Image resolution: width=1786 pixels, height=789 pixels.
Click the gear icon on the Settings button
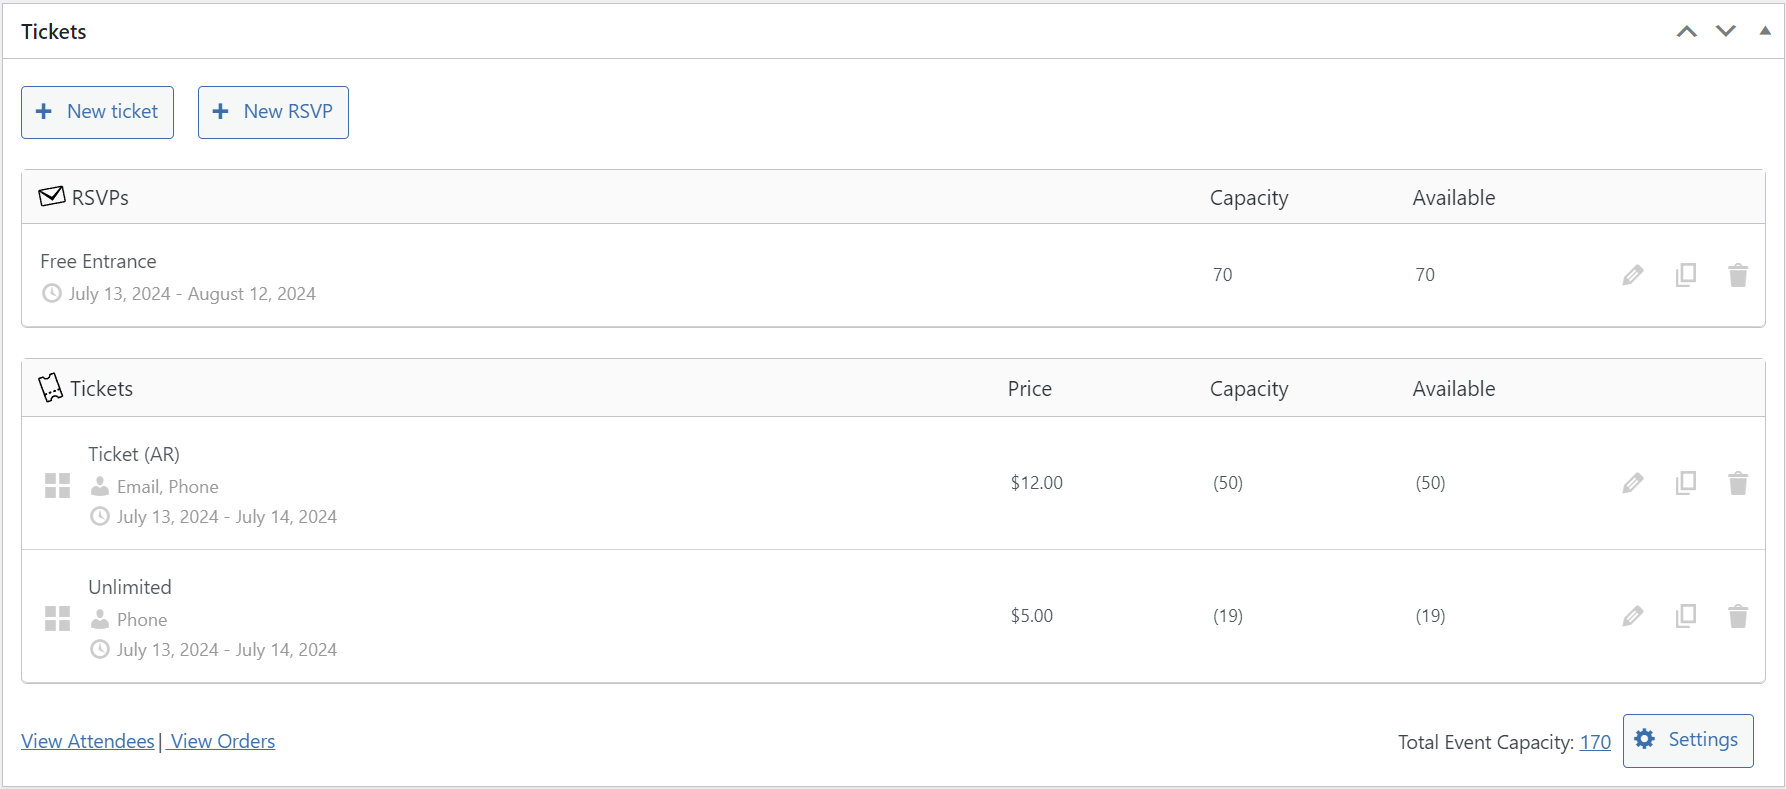(x=1645, y=740)
